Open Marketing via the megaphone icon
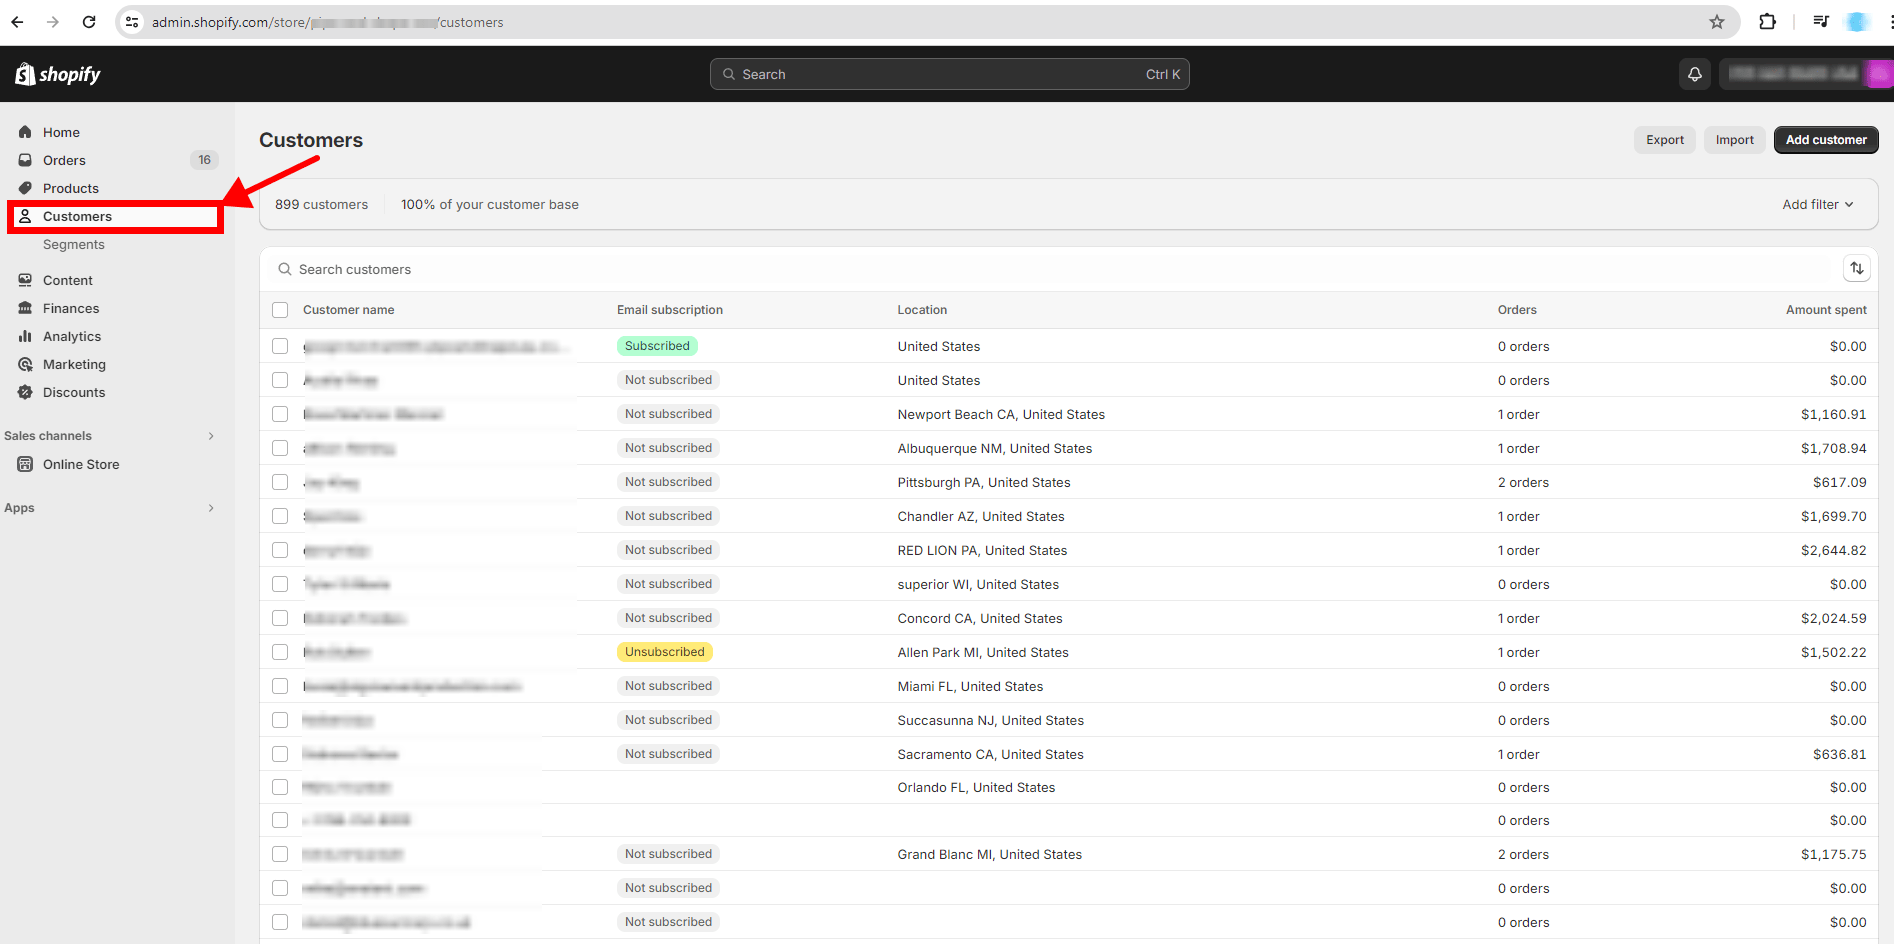 [x=26, y=364]
